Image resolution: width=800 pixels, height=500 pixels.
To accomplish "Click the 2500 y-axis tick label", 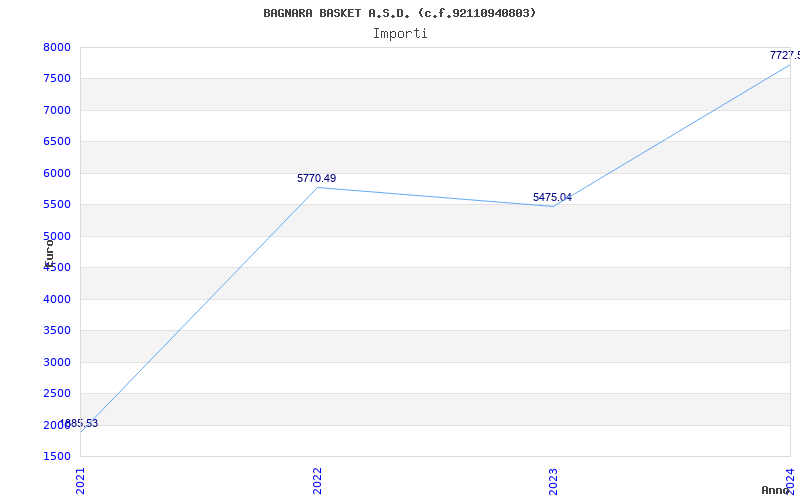I will coord(57,393).
